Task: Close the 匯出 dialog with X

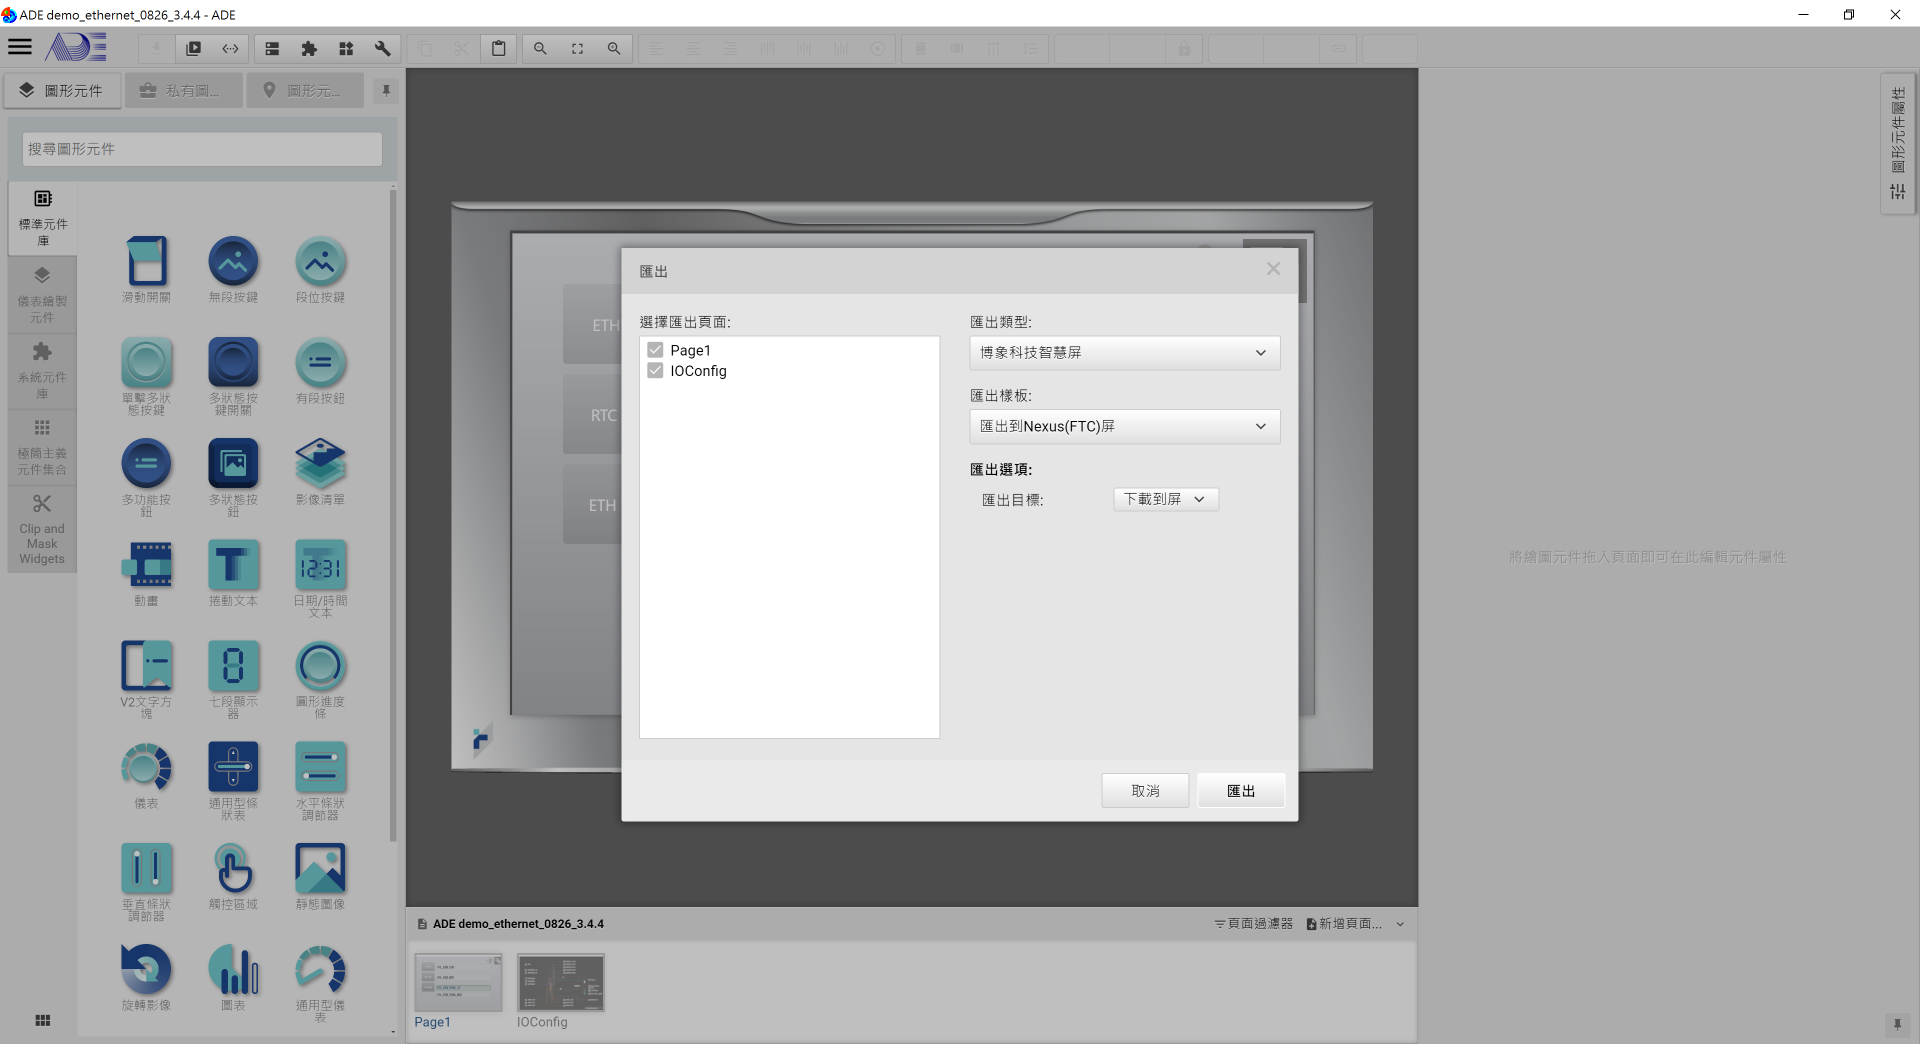Action: click(1273, 269)
